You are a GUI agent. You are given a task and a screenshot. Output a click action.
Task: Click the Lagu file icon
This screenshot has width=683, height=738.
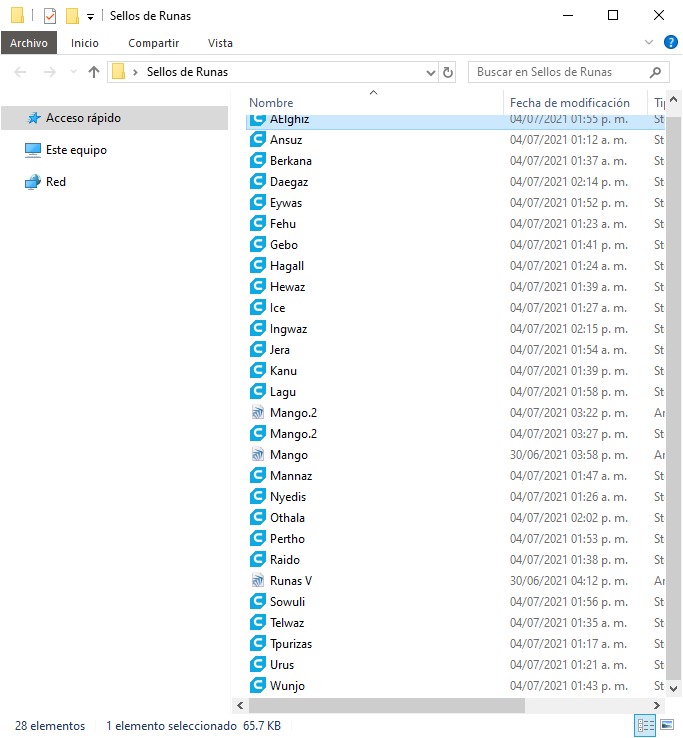[257, 391]
